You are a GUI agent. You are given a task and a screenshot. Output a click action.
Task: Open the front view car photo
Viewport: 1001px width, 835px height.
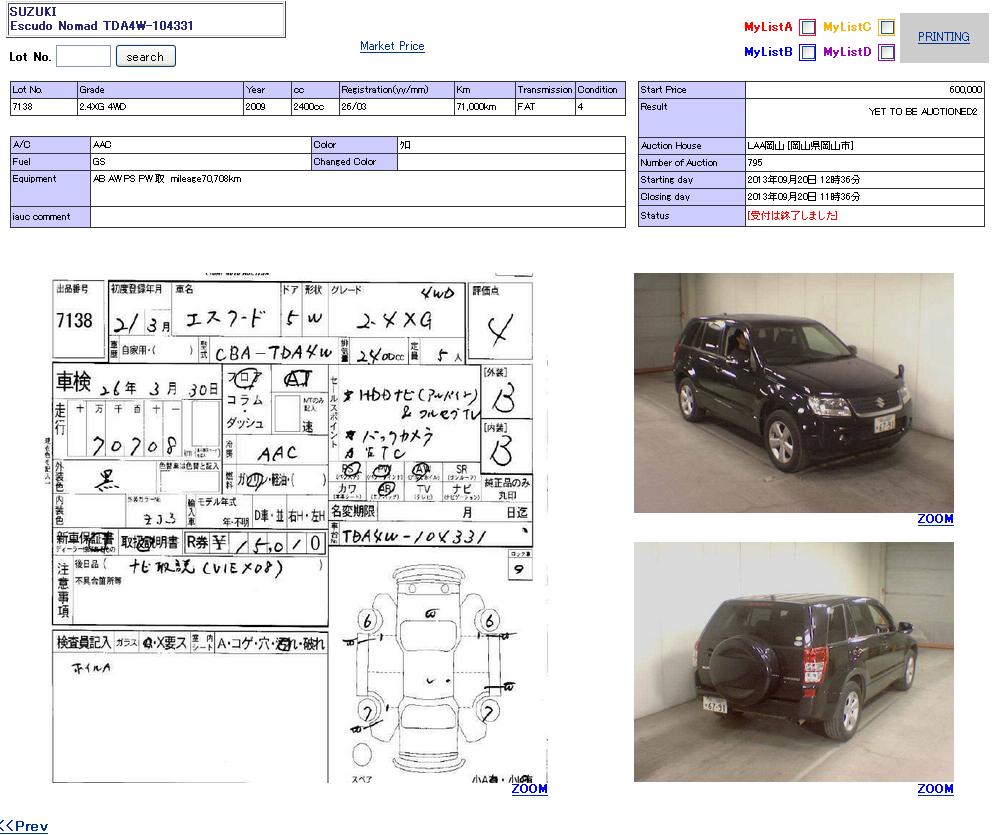pos(793,393)
